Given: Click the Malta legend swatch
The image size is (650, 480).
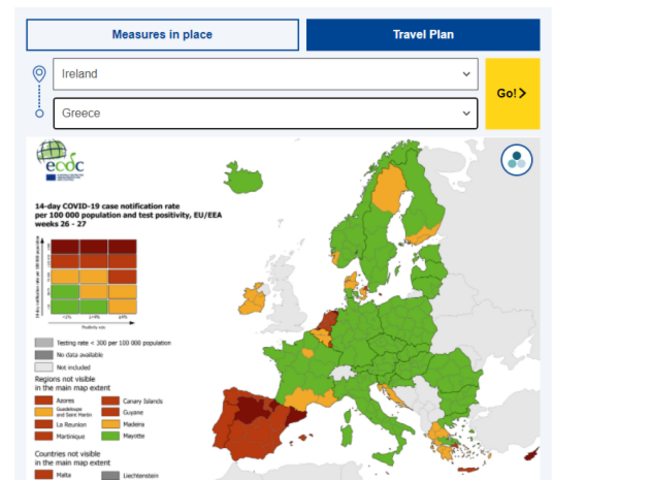Looking at the screenshot, I should 44,475.
